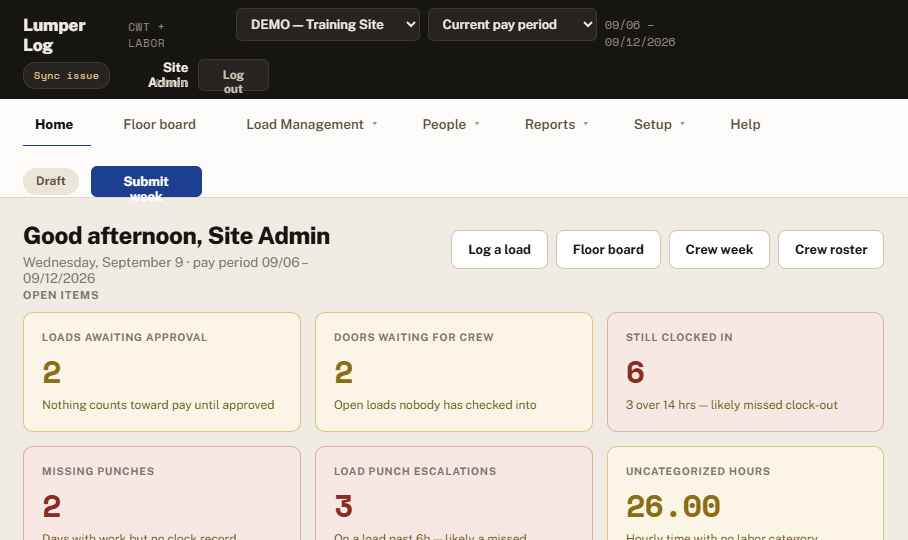Open the Uncategorized Hours card
This screenshot has height=540, width=908.
click(745, 493)
